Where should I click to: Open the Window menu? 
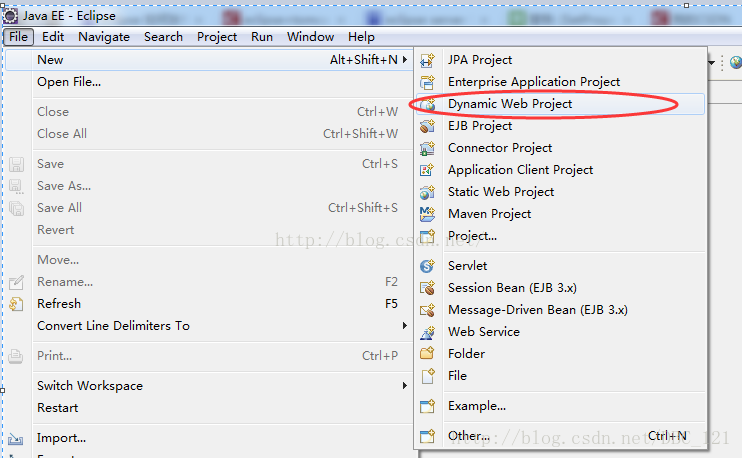tap(310, 36)
